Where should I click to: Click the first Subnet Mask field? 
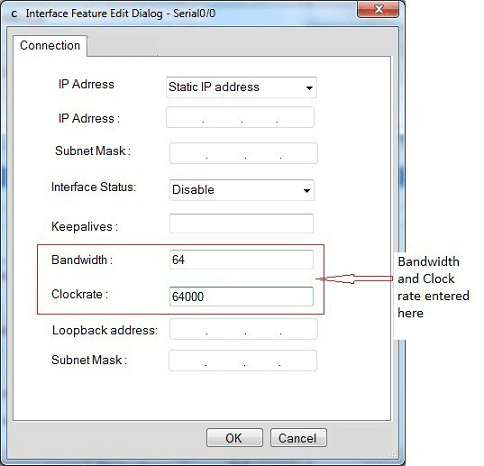[x=243, y=153]
